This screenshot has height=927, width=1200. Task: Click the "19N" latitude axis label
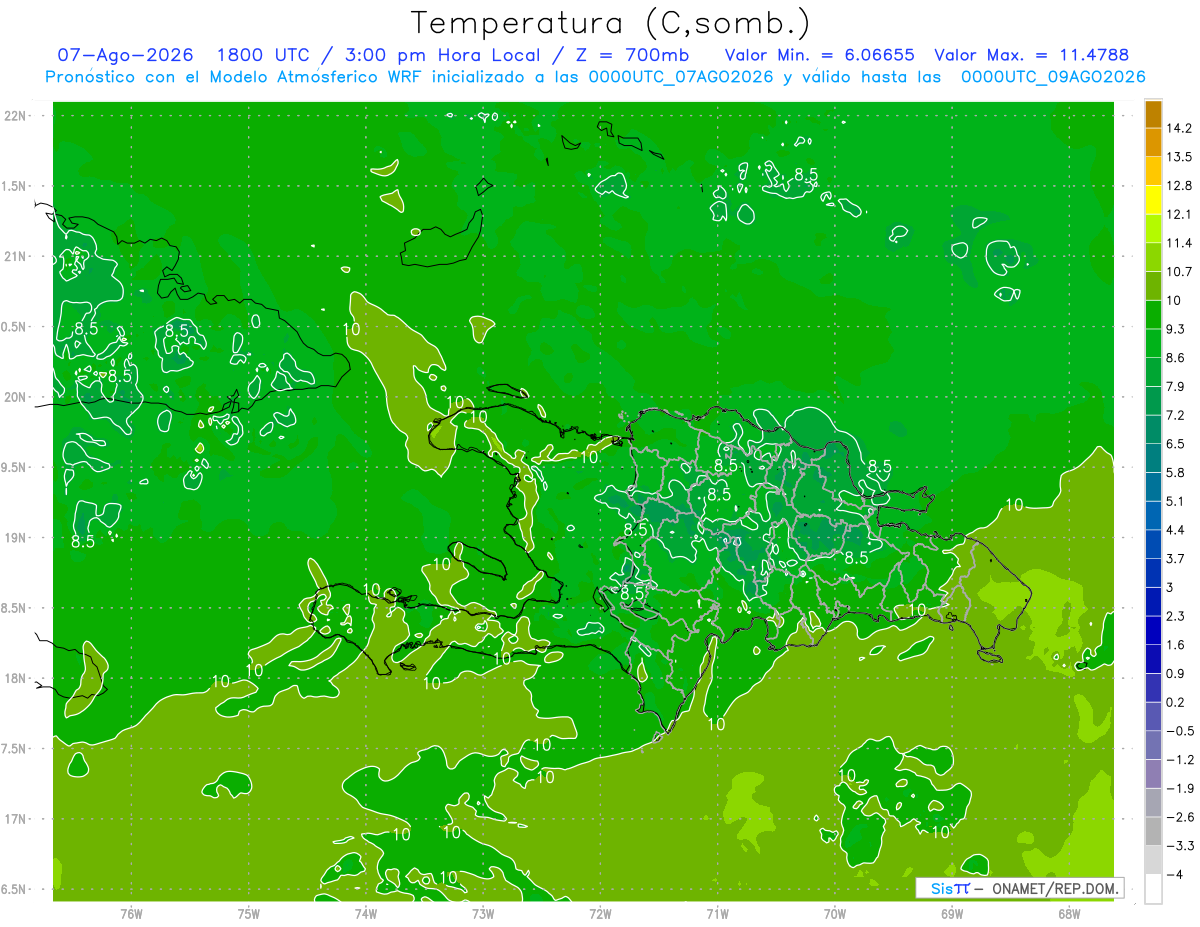click(16, 538)
